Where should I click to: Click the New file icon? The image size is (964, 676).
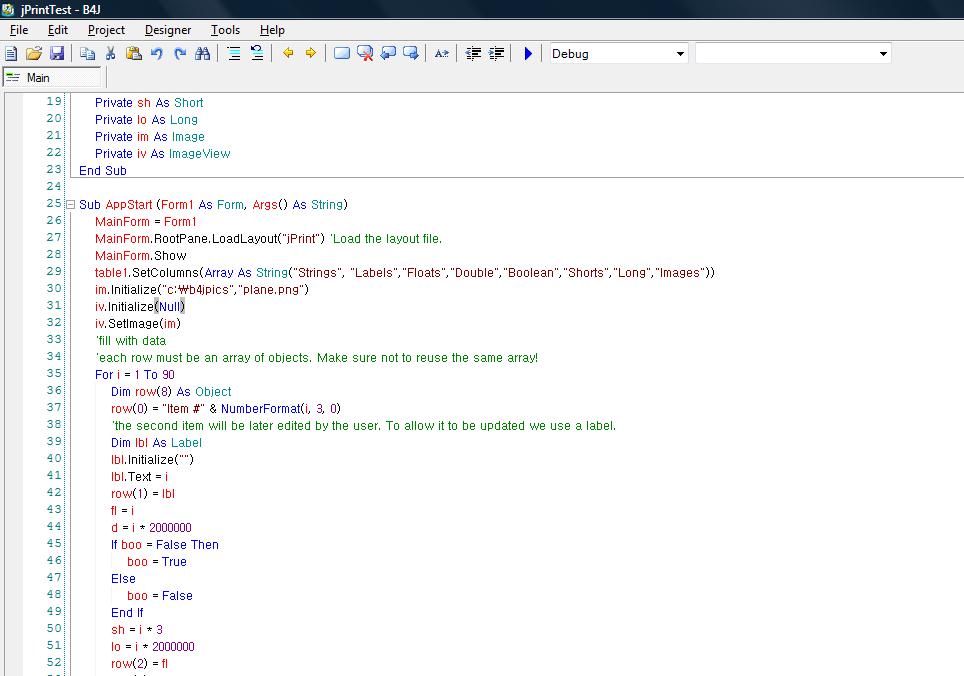12,54
